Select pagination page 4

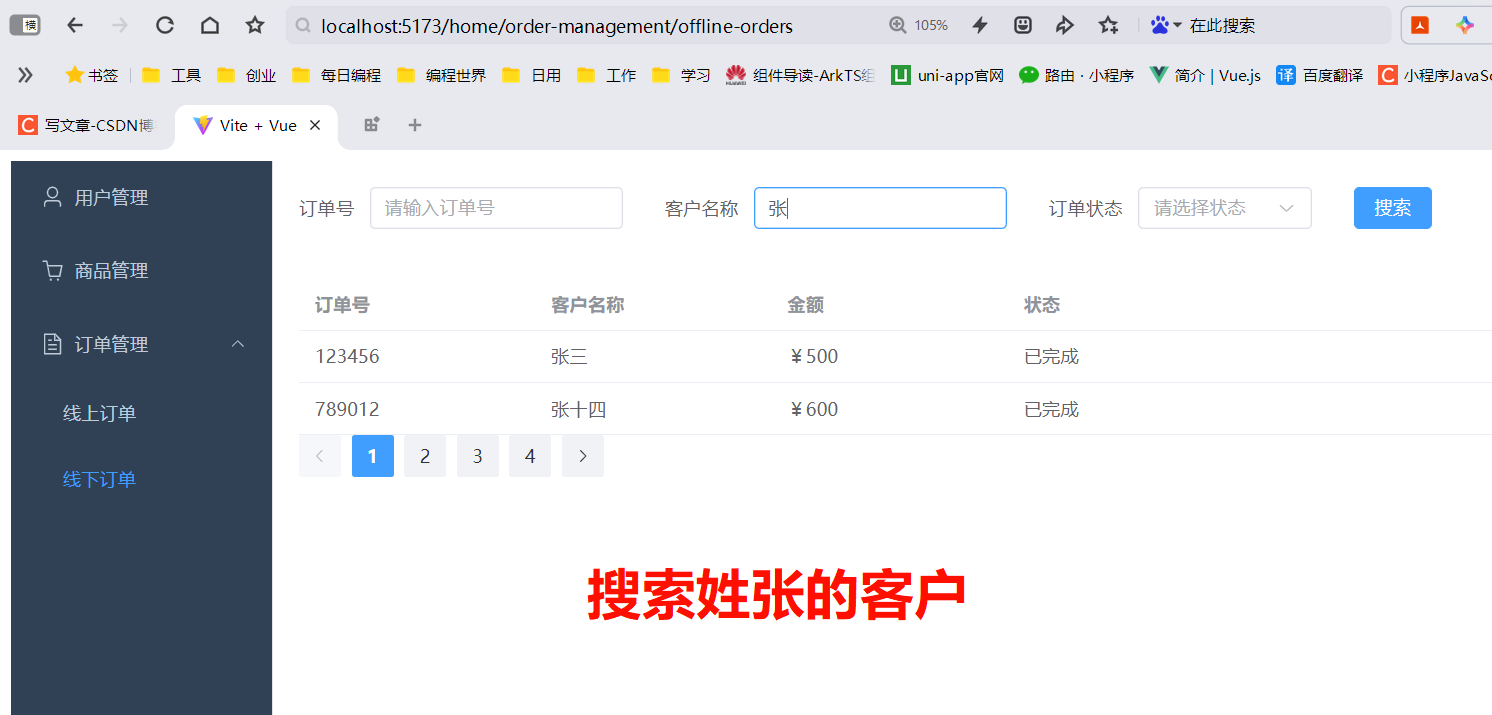pos(530,456)
